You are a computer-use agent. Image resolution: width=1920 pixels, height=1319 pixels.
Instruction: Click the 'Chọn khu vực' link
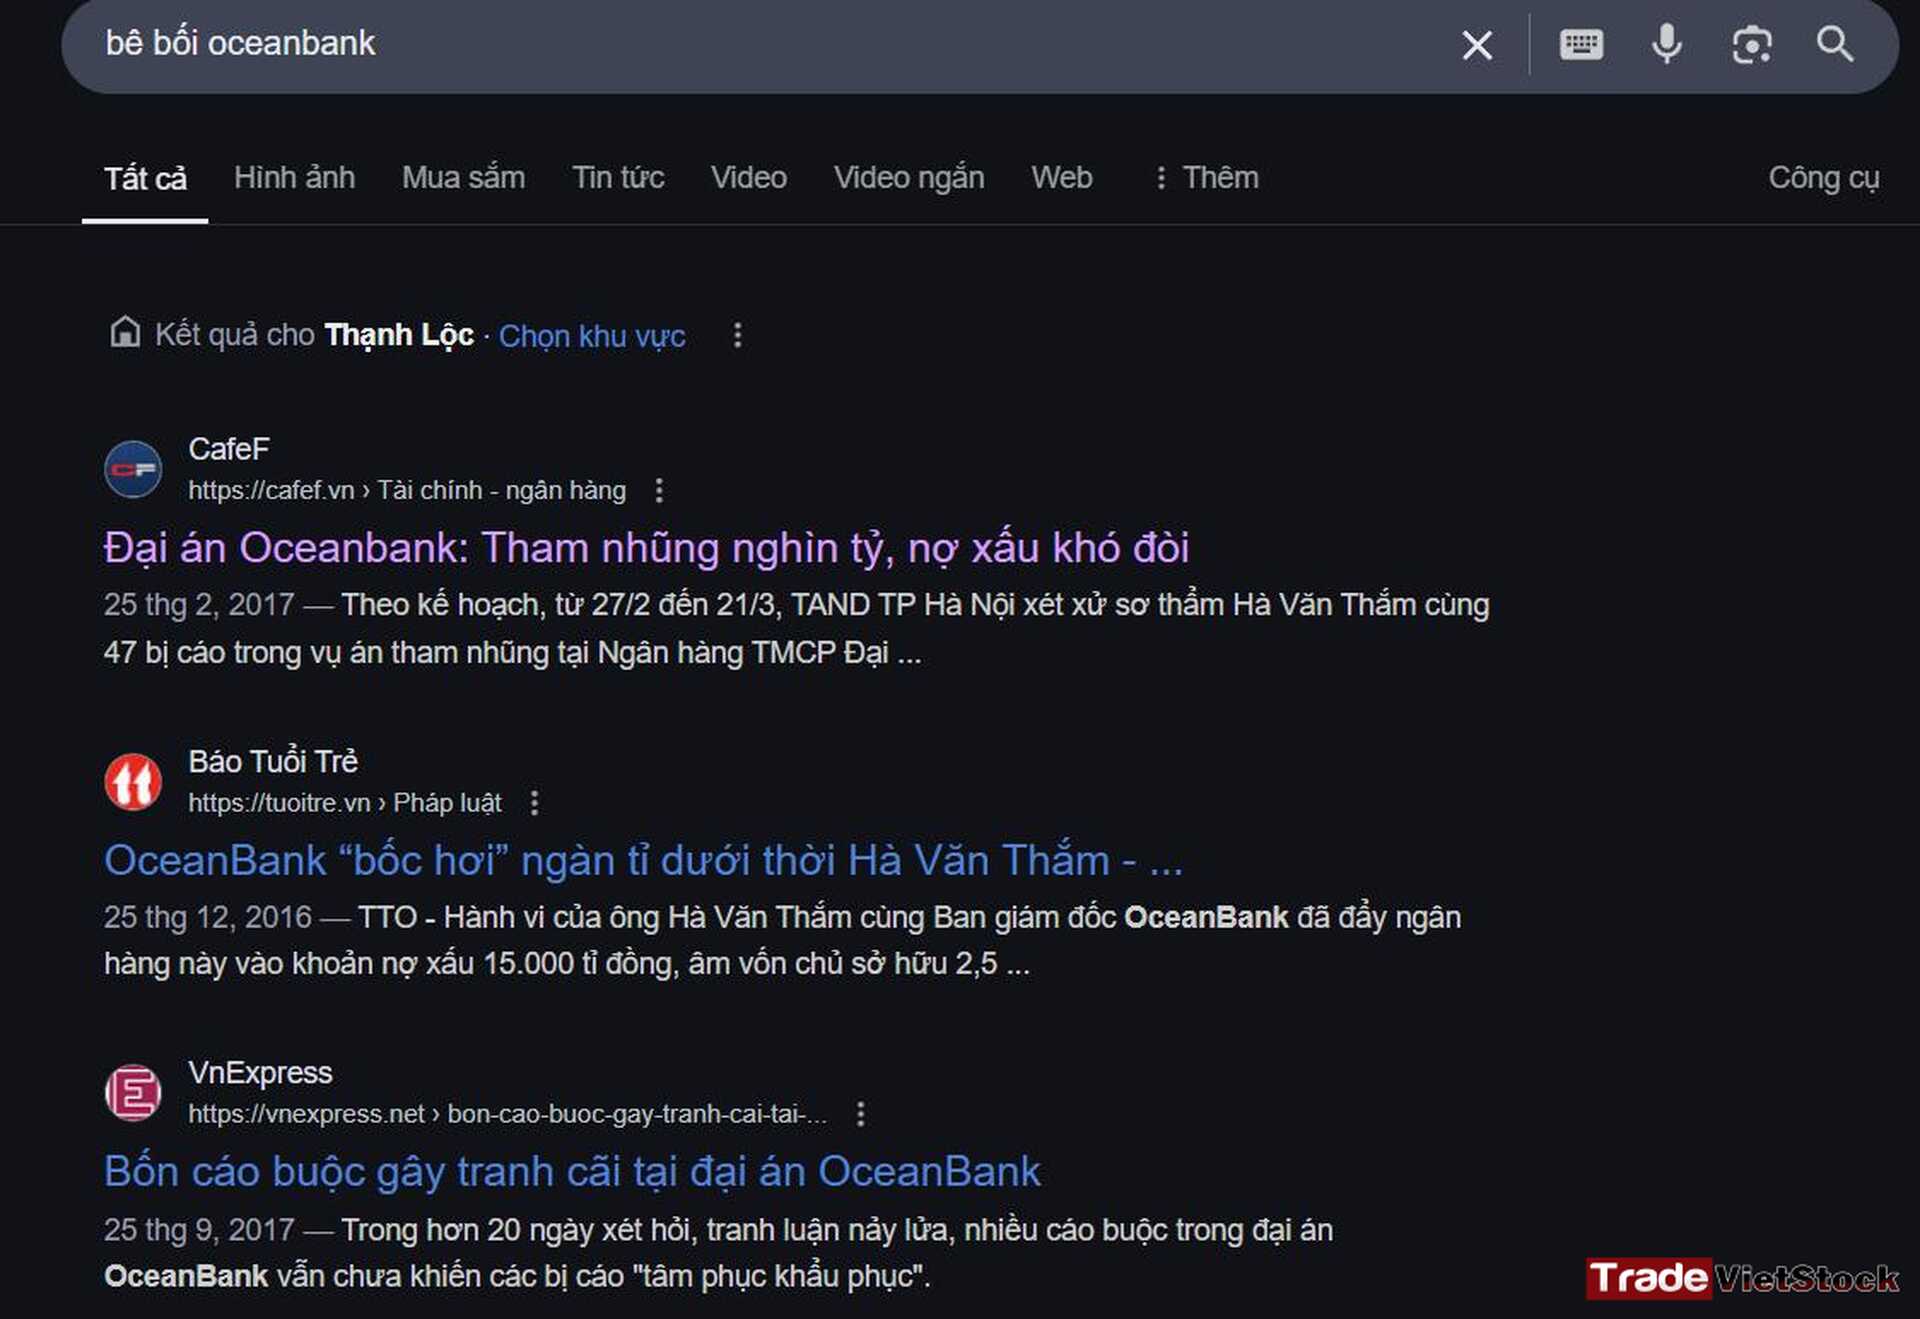point(592,336)
